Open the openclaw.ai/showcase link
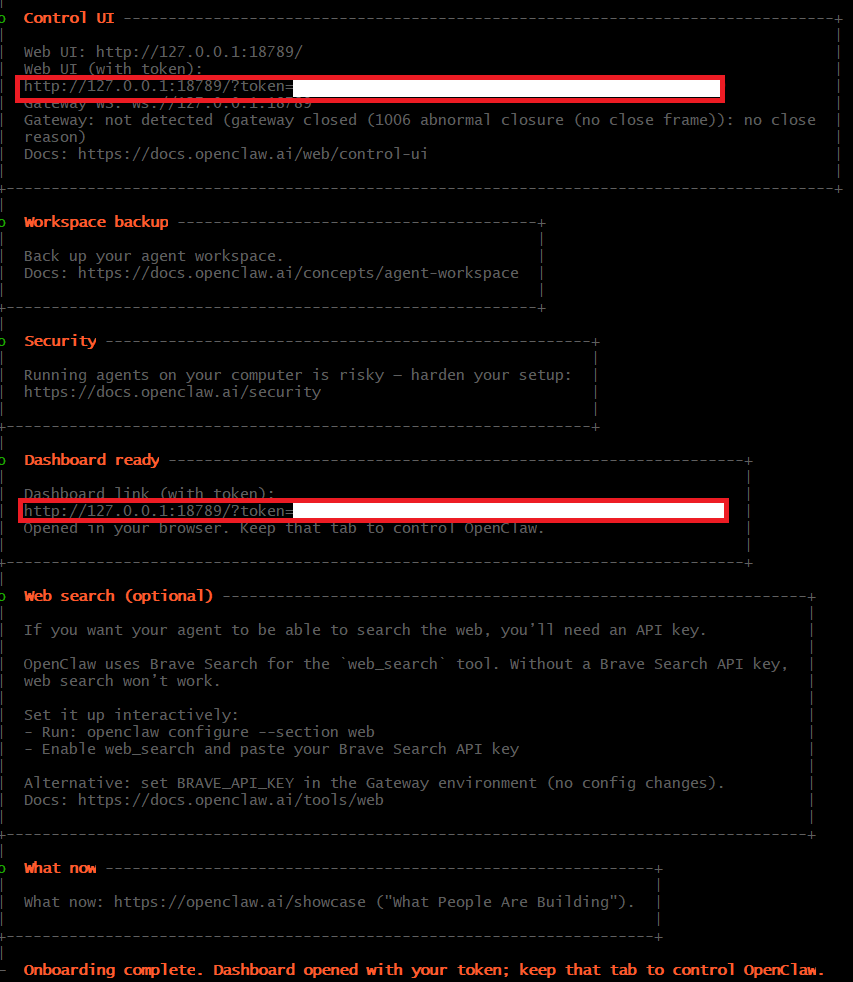The image size is (853, 982). 239,902
